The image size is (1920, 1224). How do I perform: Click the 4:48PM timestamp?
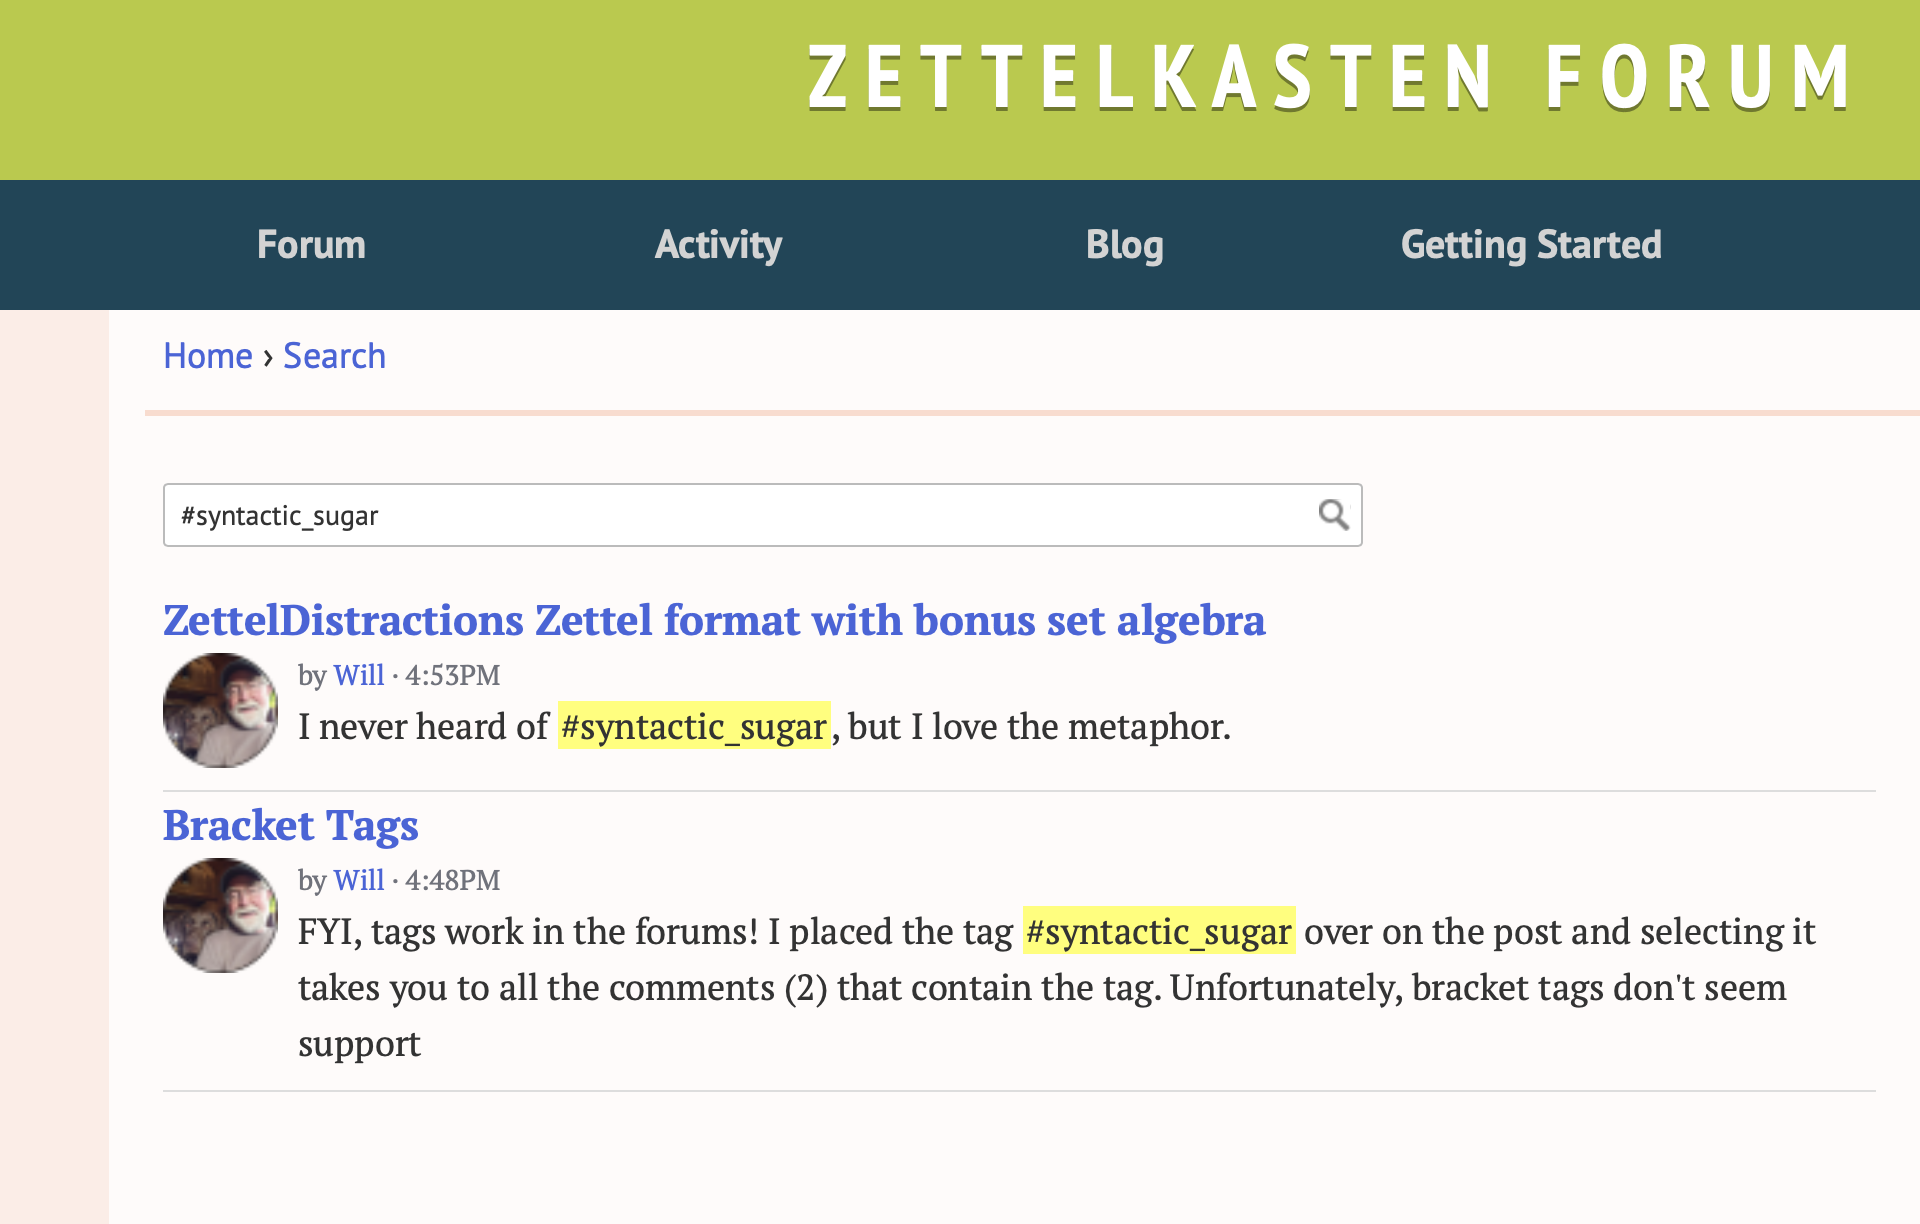click(x=452, y=880)
